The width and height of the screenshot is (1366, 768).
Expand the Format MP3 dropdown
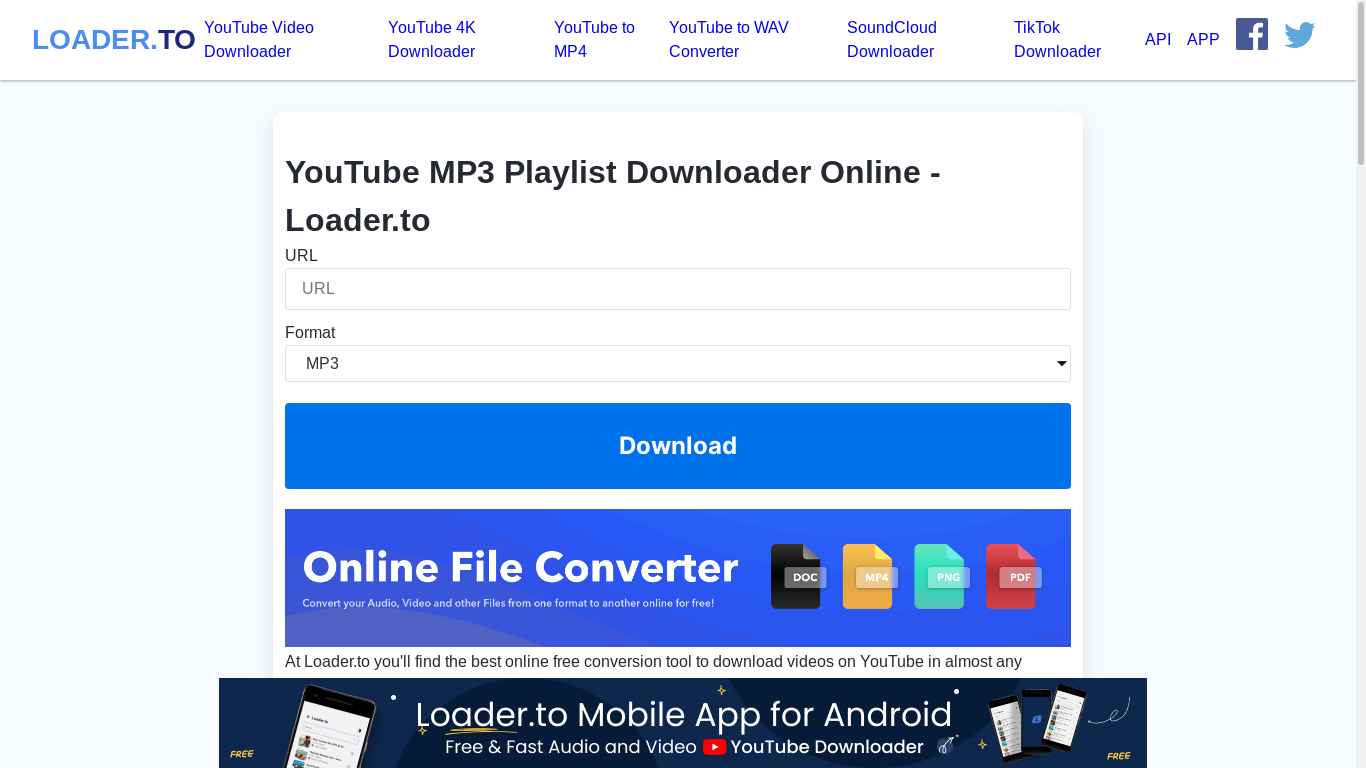[x=678, y=364]
